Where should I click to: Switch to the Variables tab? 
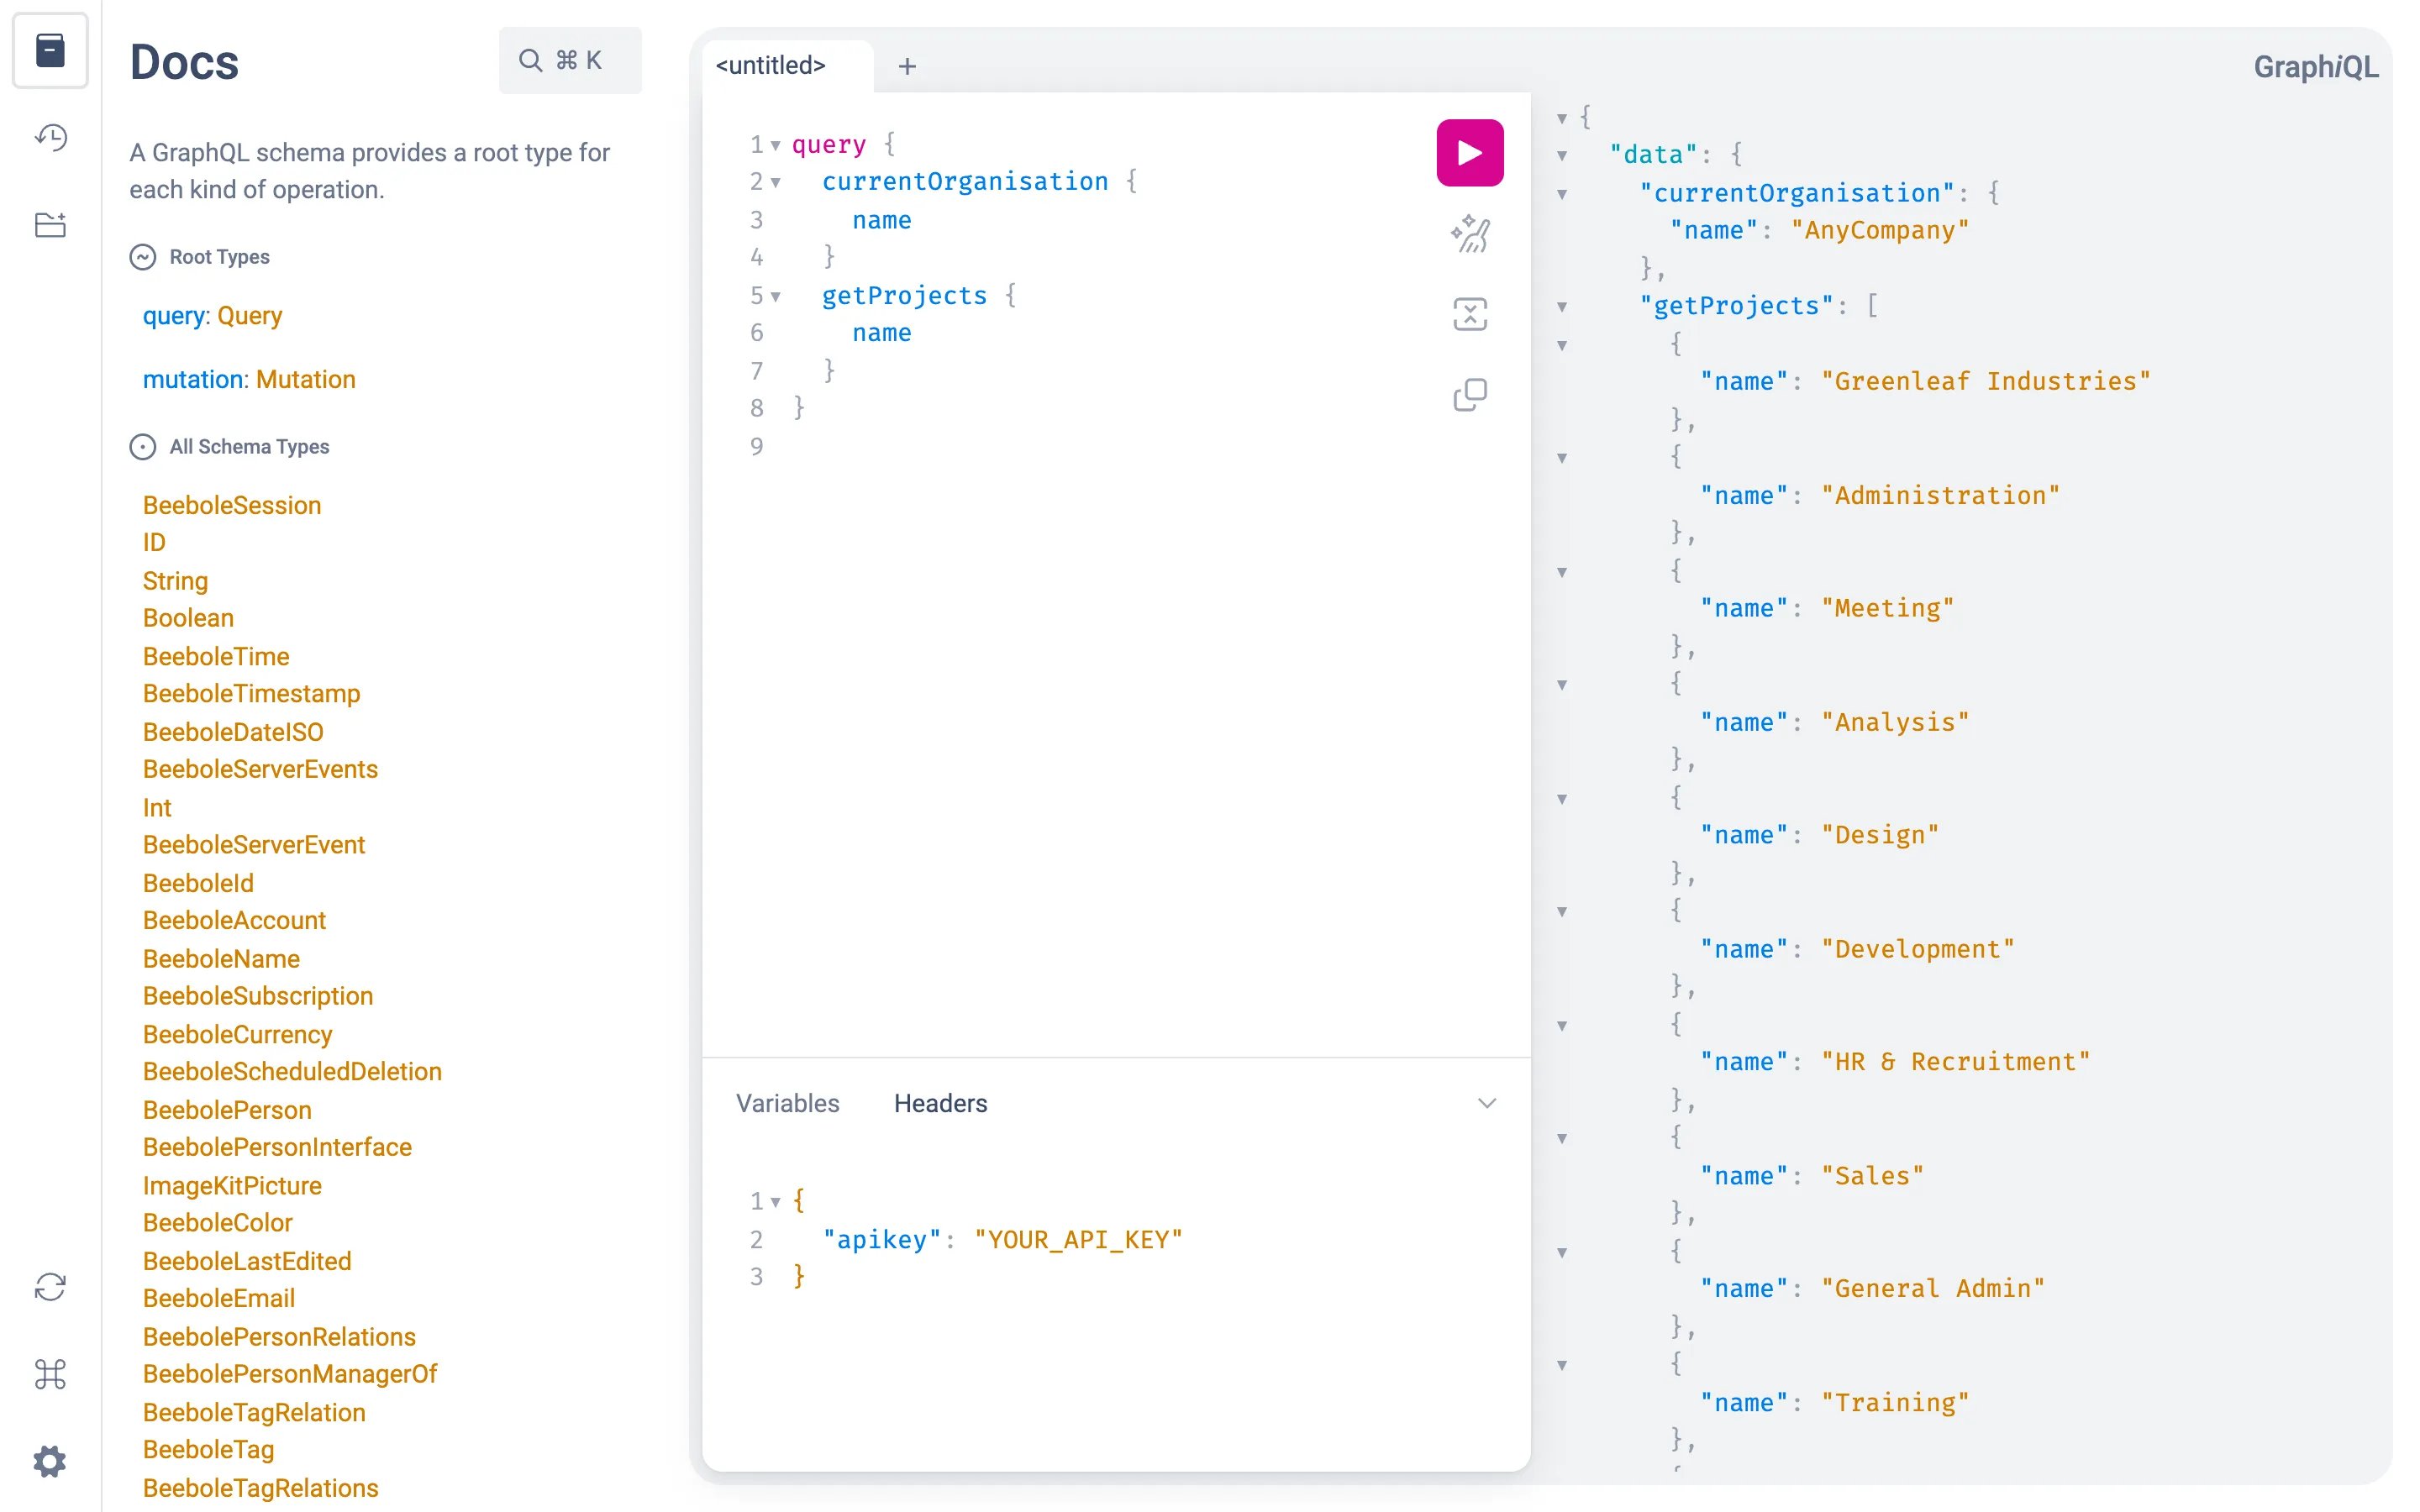click(x=788, y=1103)
